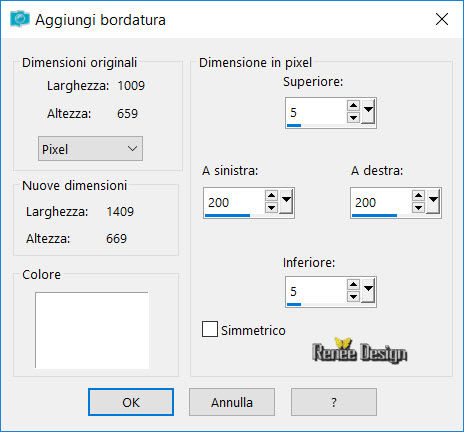Decrease the A sinistra value with down arrow
464x432 pixels.
tap(271, 208)
